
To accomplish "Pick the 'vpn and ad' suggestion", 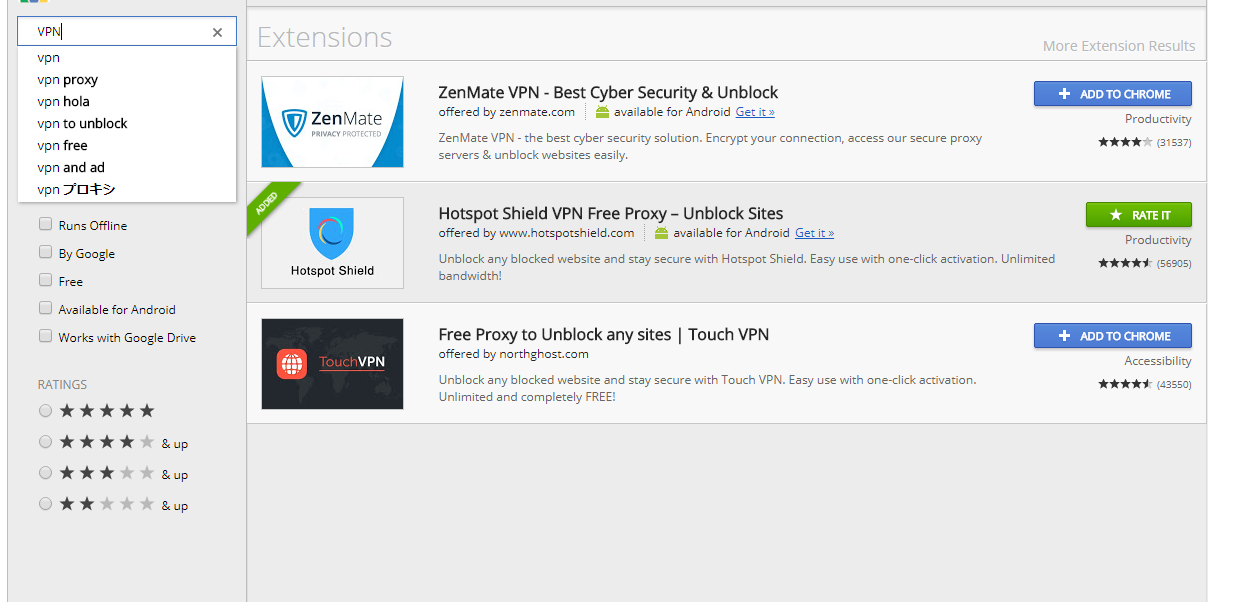I will point(127,168).
